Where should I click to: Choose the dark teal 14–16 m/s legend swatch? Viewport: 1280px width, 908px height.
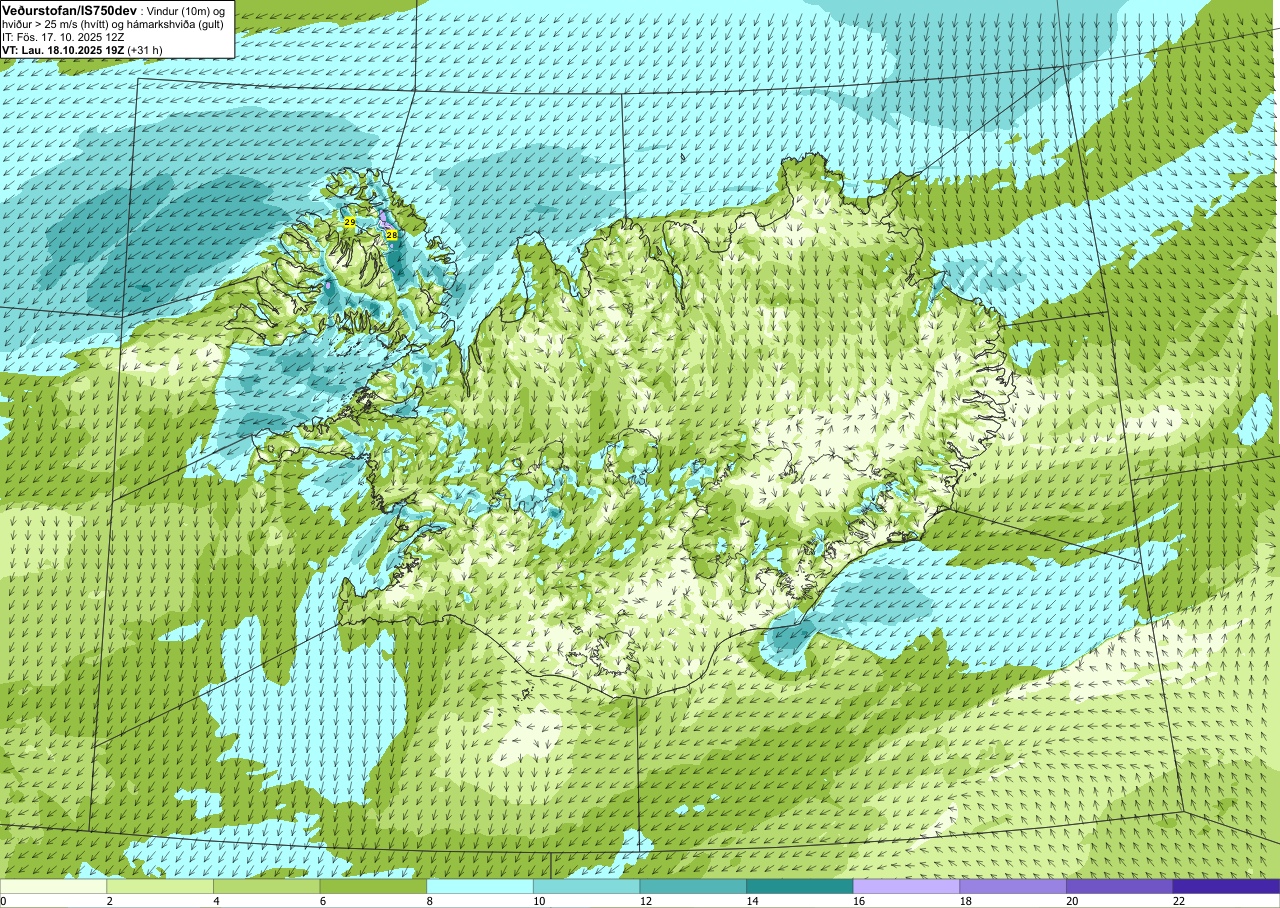coord(800,886)
